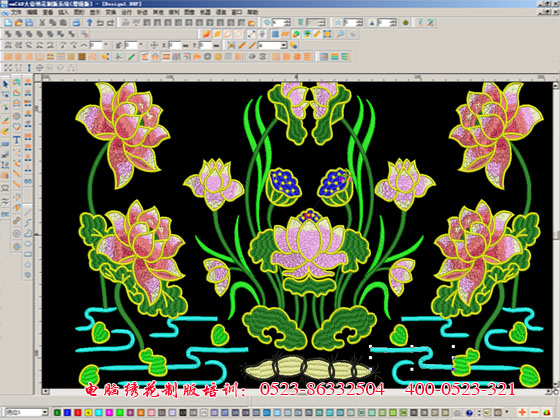Screen dimensions: 560x420
Task: Save the design using the floppy disk icon
Action: pyautogui.click(x=29, y=22)
